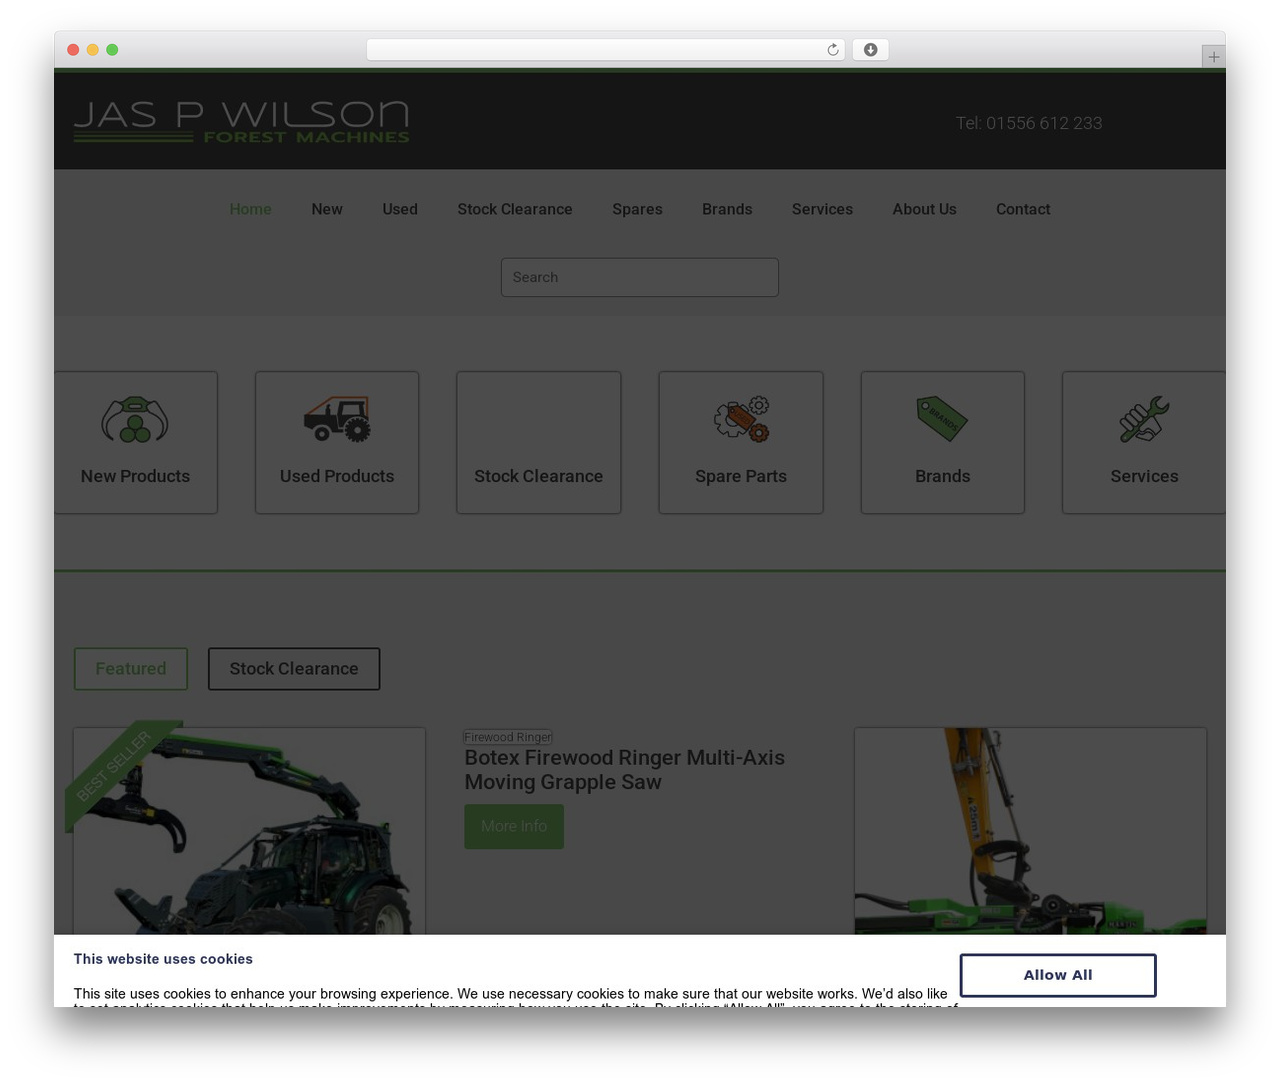Close the browser window red button
Image resolution: width=1280 pixels, height=1084 pixels.
[73, 50]
